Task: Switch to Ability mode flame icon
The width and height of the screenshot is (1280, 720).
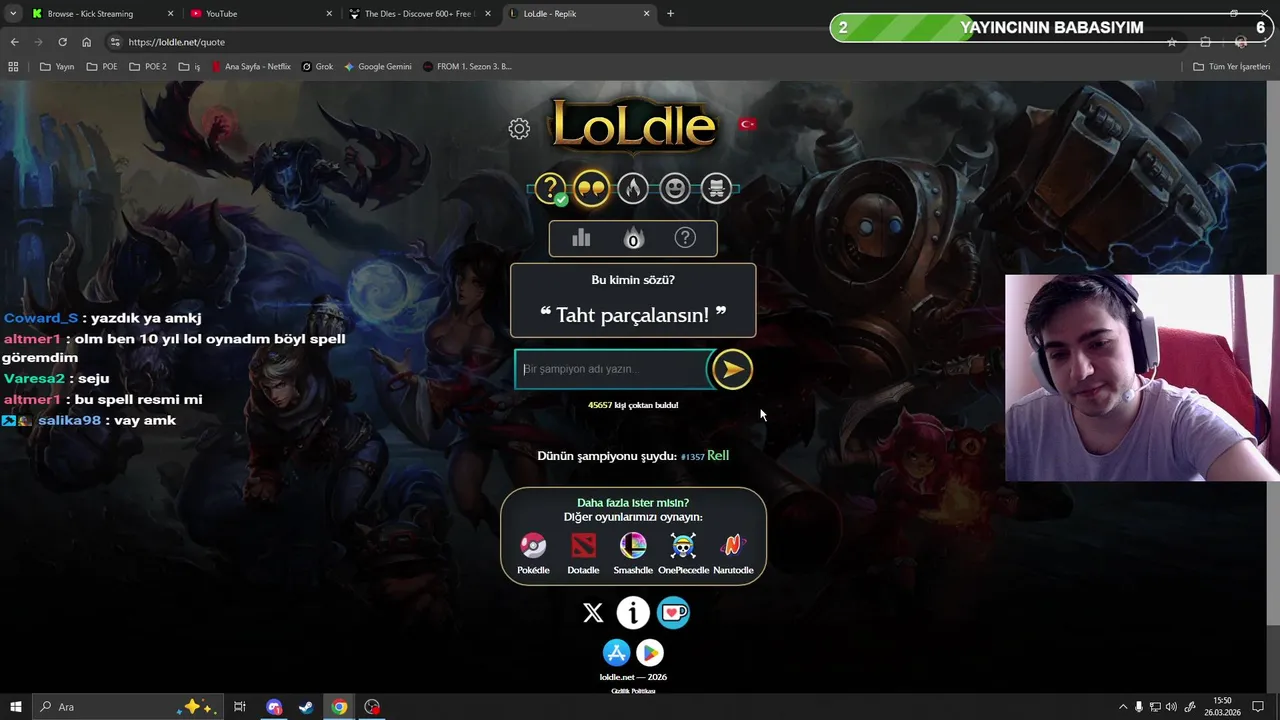Action: point(633,188)
